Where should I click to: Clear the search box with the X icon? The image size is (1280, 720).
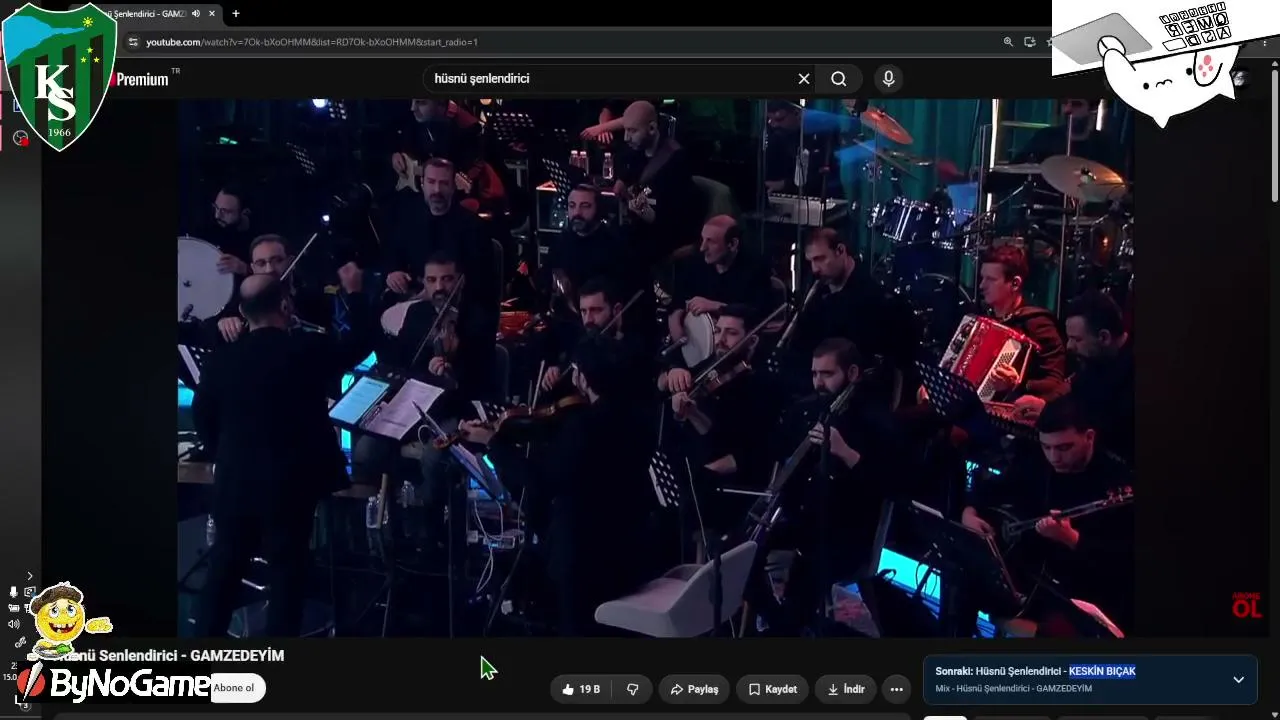[x=804, y=79]
